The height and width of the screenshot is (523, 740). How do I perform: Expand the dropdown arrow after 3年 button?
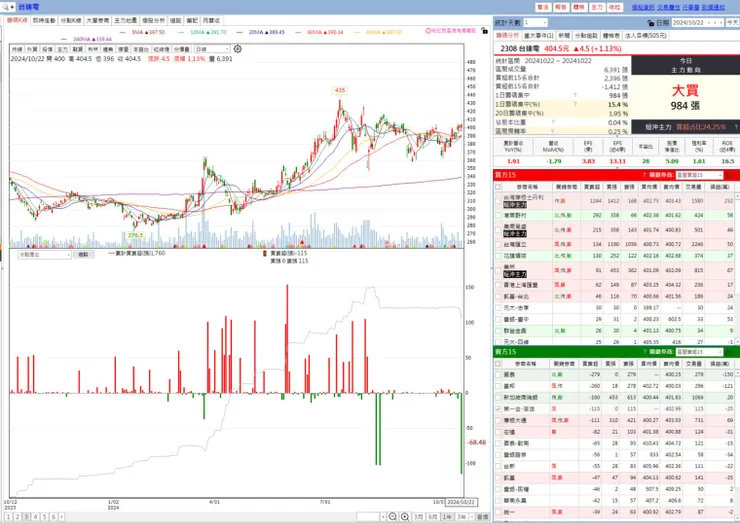click(471, 517)
